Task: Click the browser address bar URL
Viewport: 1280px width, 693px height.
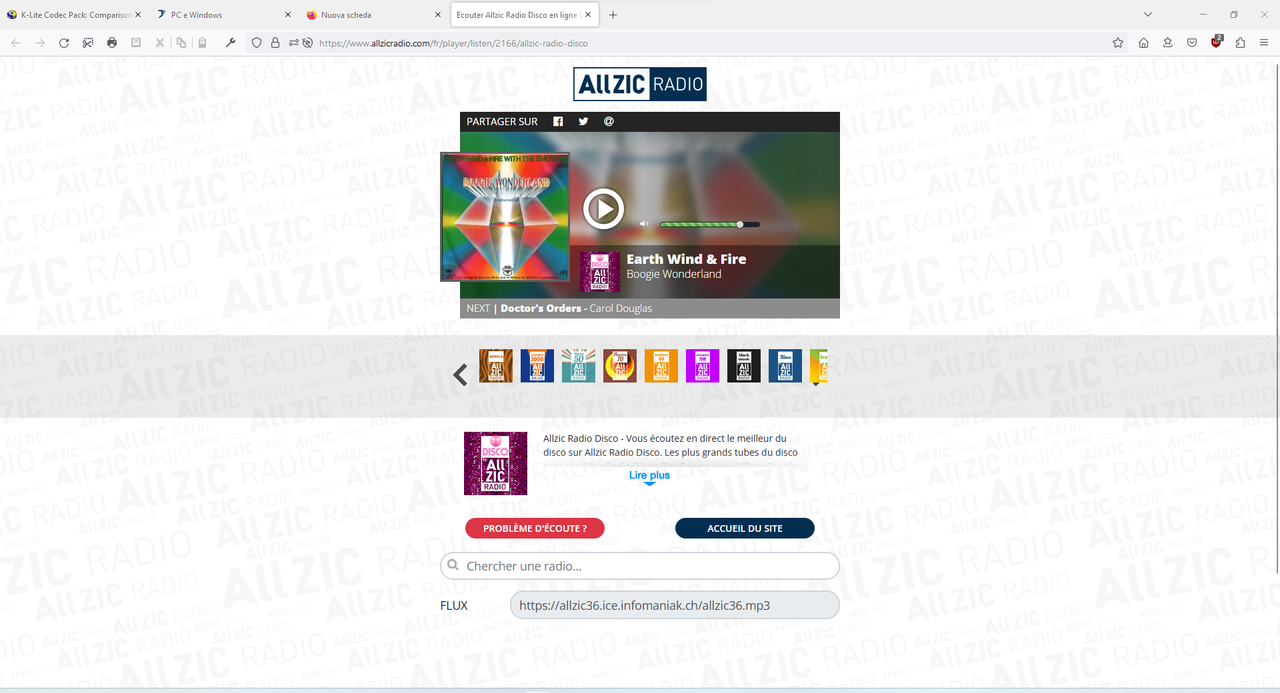Action: (453, 43)
